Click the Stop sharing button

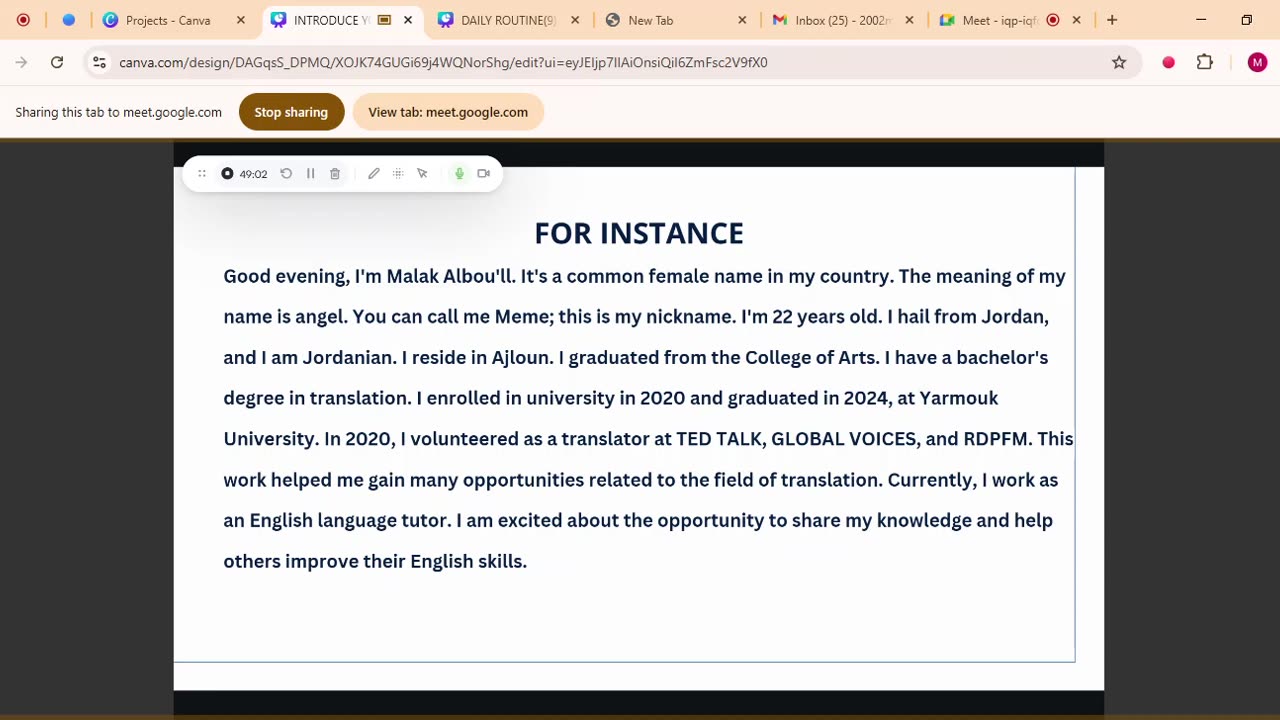coord(291,112)
